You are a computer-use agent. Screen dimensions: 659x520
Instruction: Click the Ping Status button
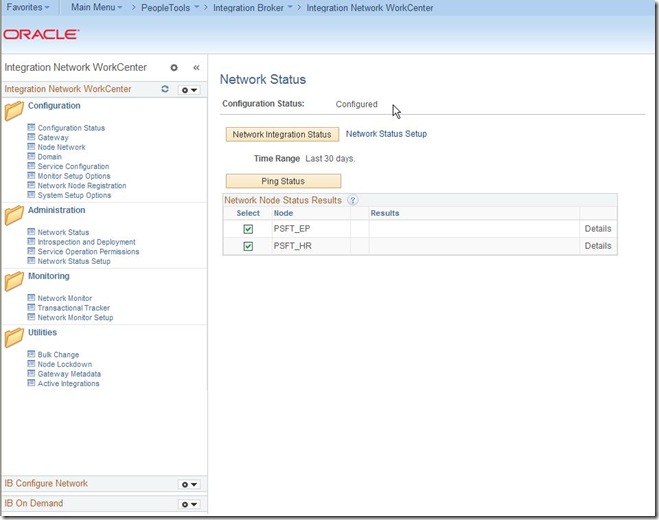click(283, 181)
